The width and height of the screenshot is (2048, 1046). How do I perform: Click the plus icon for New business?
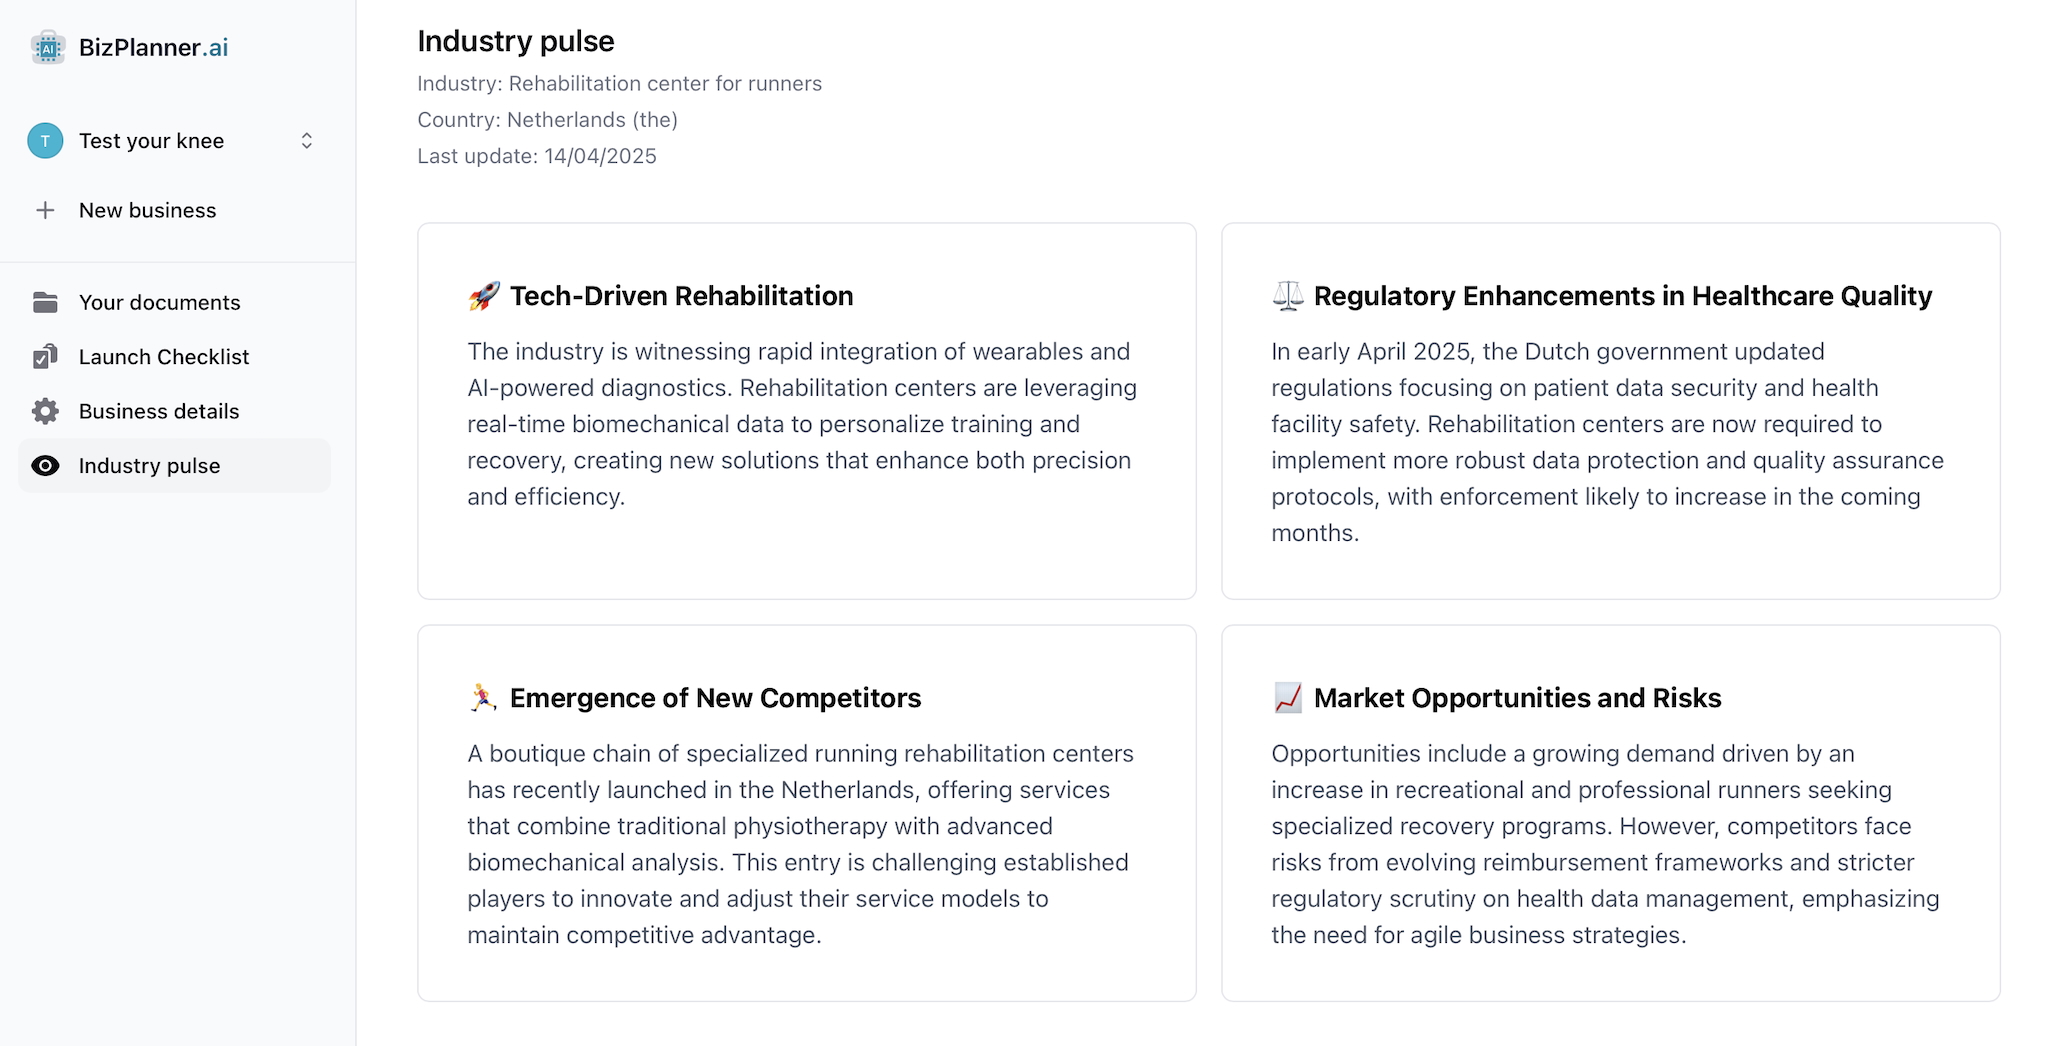point(45,210)
